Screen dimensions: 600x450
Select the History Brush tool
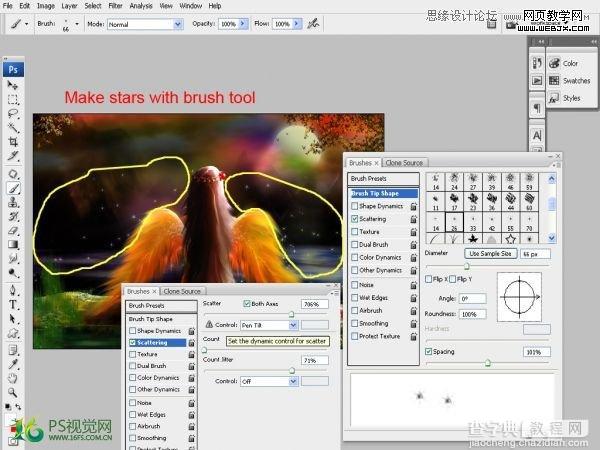[13, 216]
